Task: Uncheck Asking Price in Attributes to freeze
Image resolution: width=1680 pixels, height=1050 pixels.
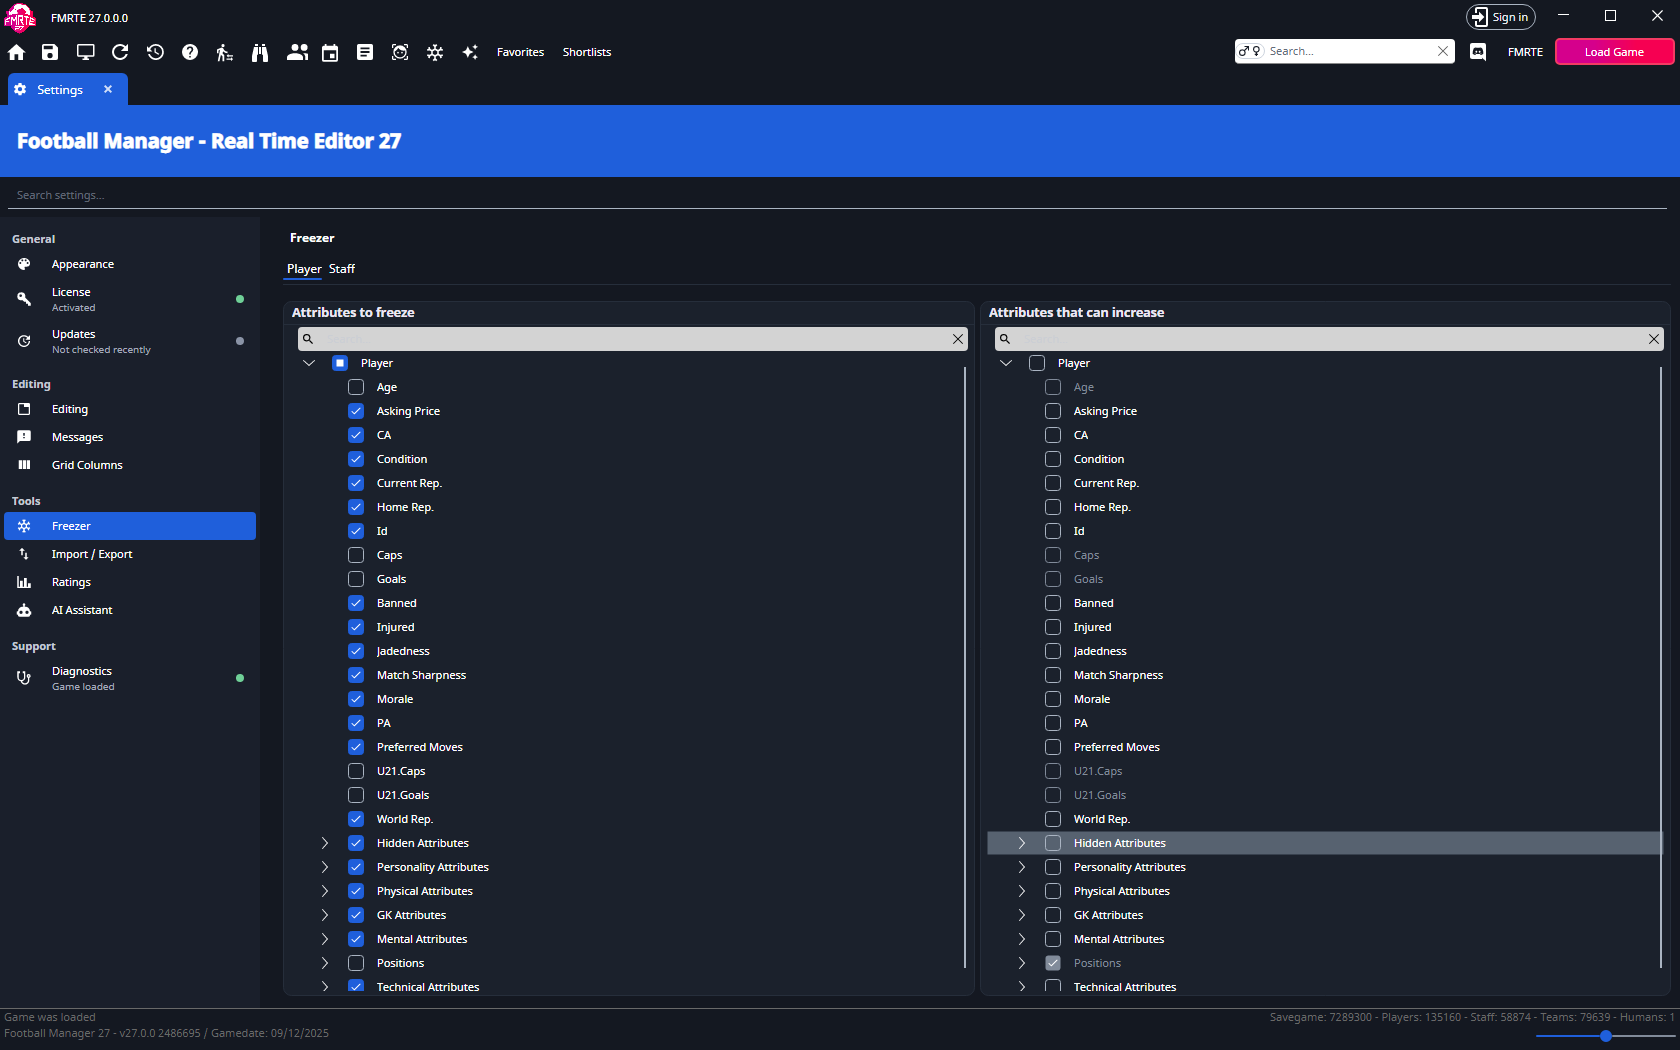Action: [x=356, y=411]
